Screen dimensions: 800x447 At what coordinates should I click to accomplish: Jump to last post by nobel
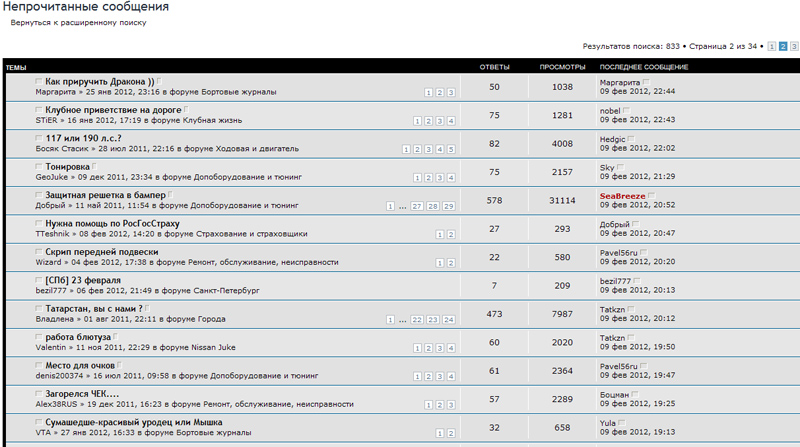tap(627, 111)
